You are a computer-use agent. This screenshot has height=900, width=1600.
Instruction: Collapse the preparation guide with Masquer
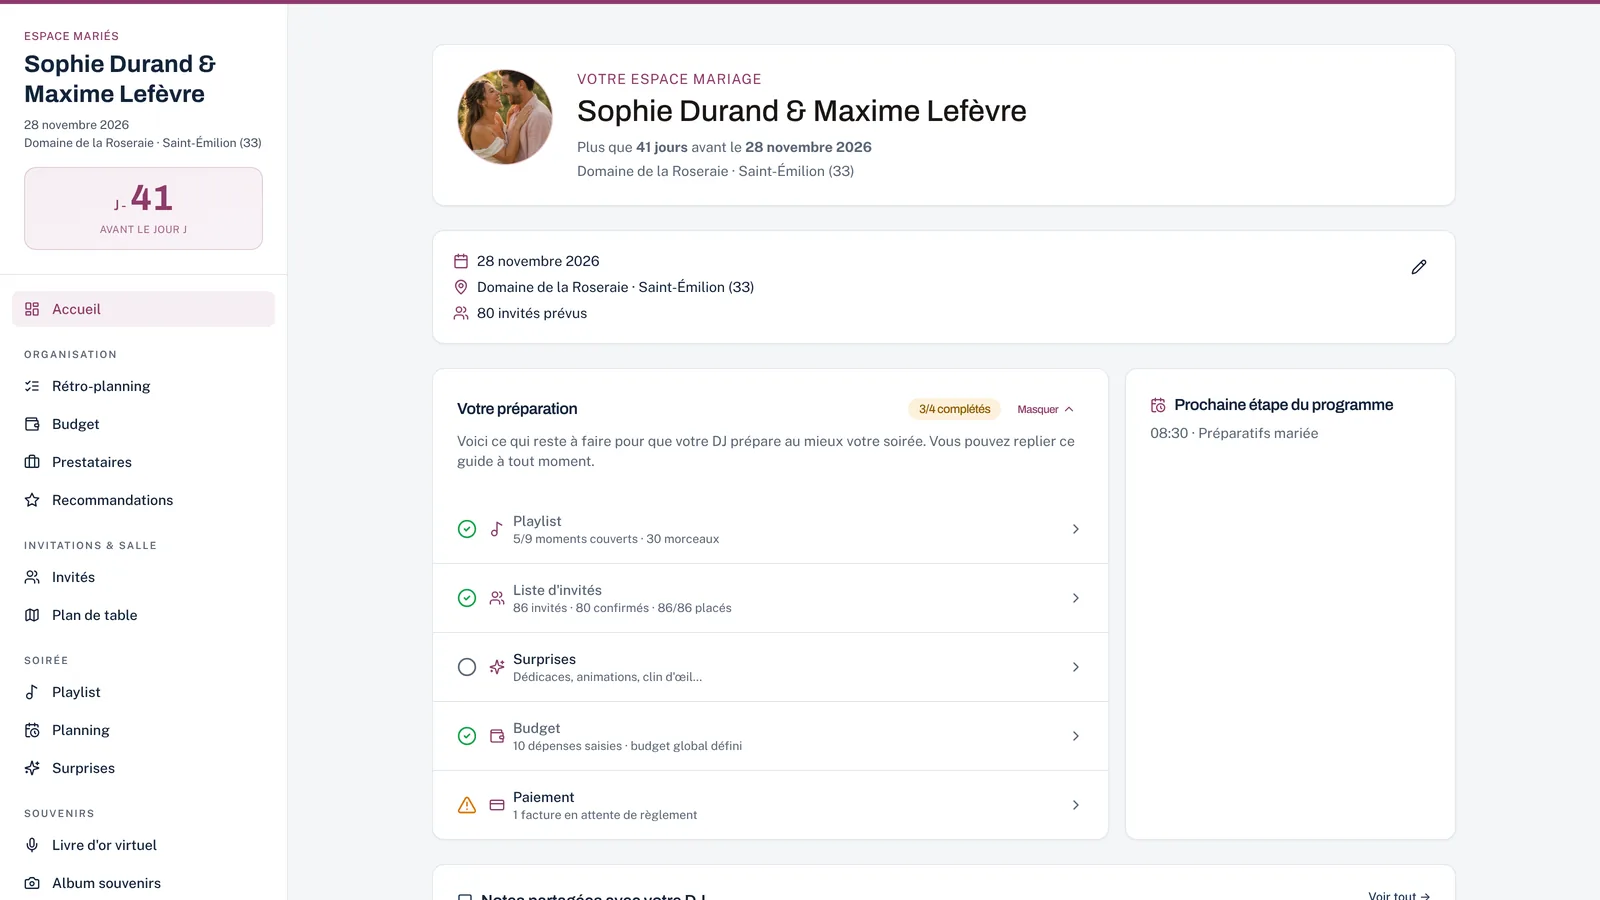pyautogui.click(x=1045, y=409)
